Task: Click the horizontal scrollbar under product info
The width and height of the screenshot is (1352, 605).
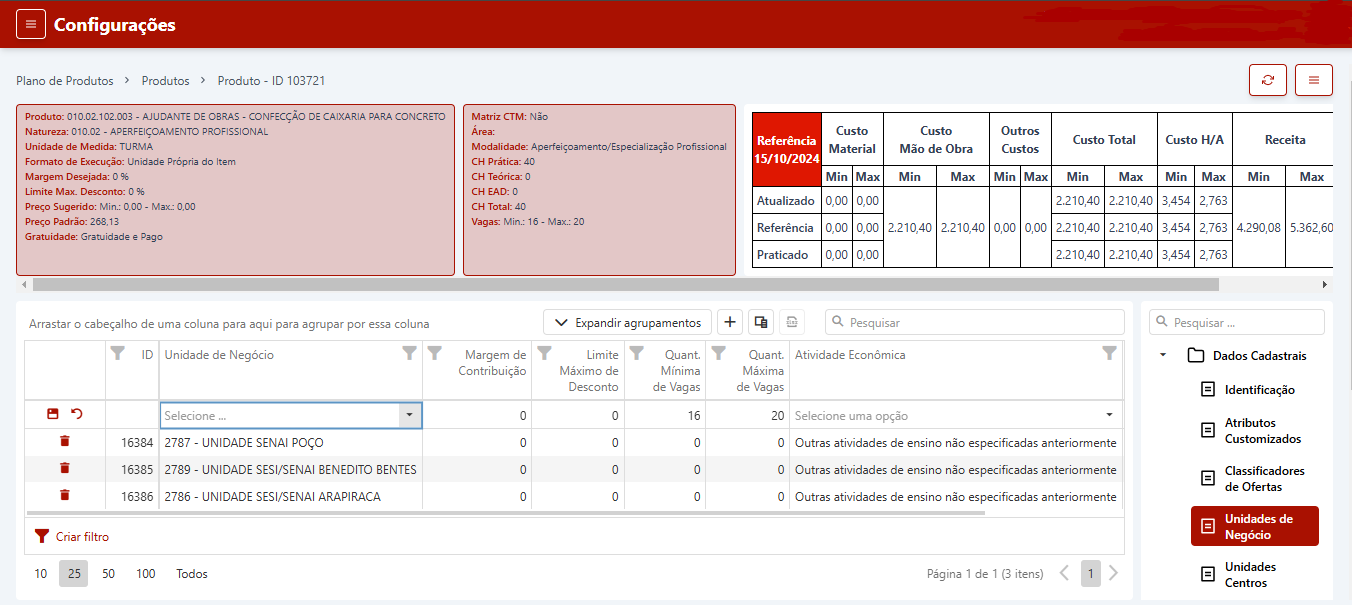Action: click(625, 284)
